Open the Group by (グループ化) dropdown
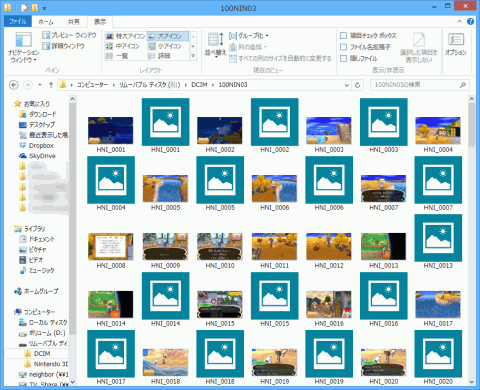 (x=249, y=35)
